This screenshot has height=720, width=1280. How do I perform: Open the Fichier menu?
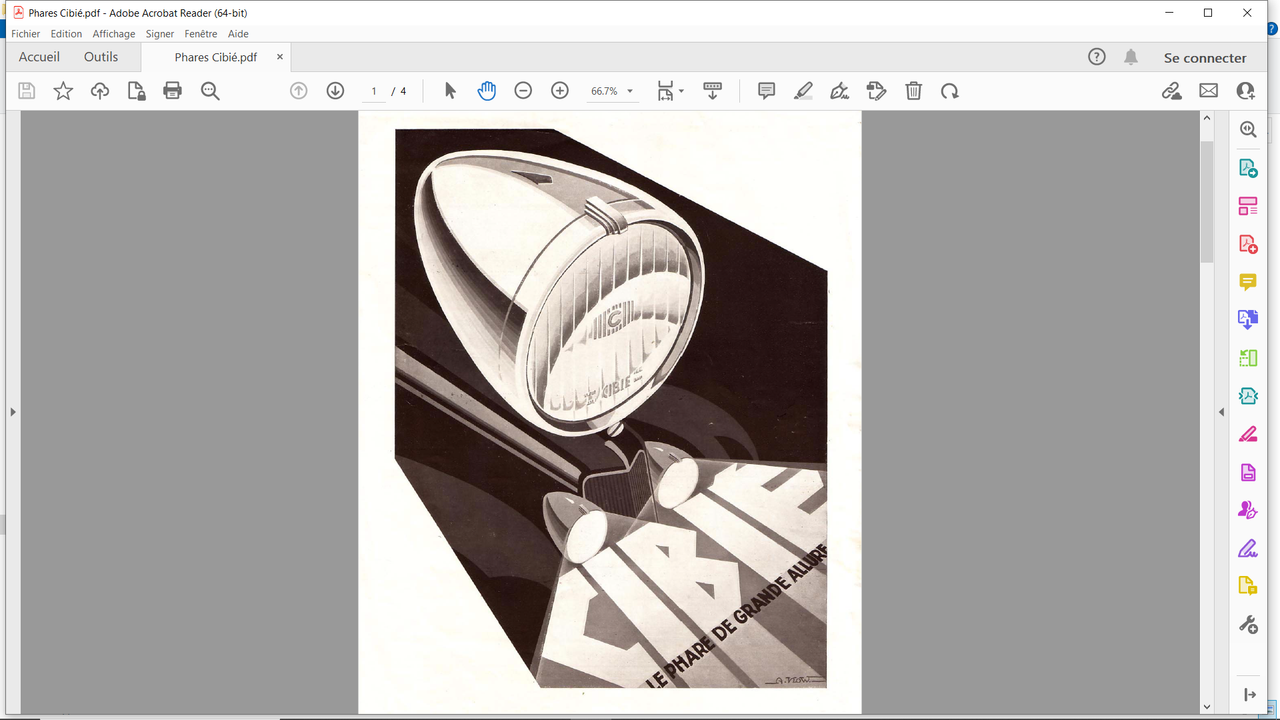(26, 34)
